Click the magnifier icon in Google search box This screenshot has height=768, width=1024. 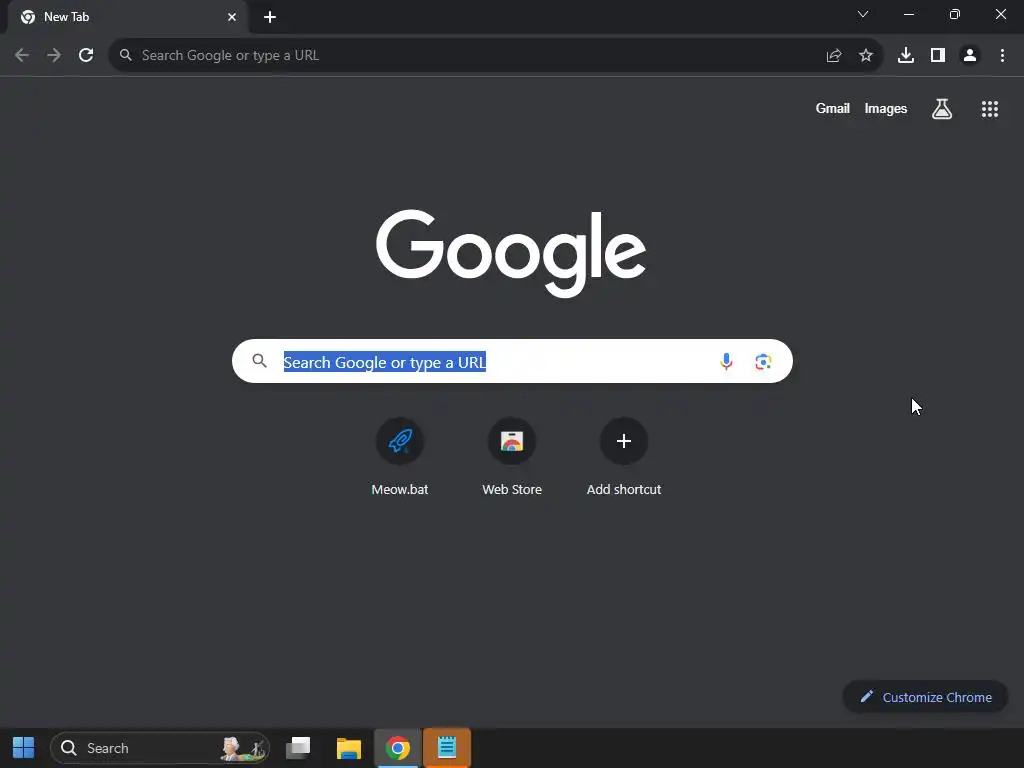(259, 361)
